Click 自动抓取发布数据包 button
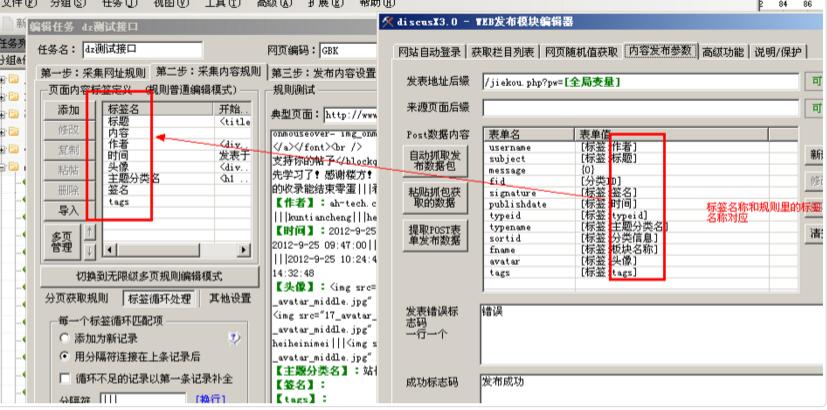 [436, 161]
